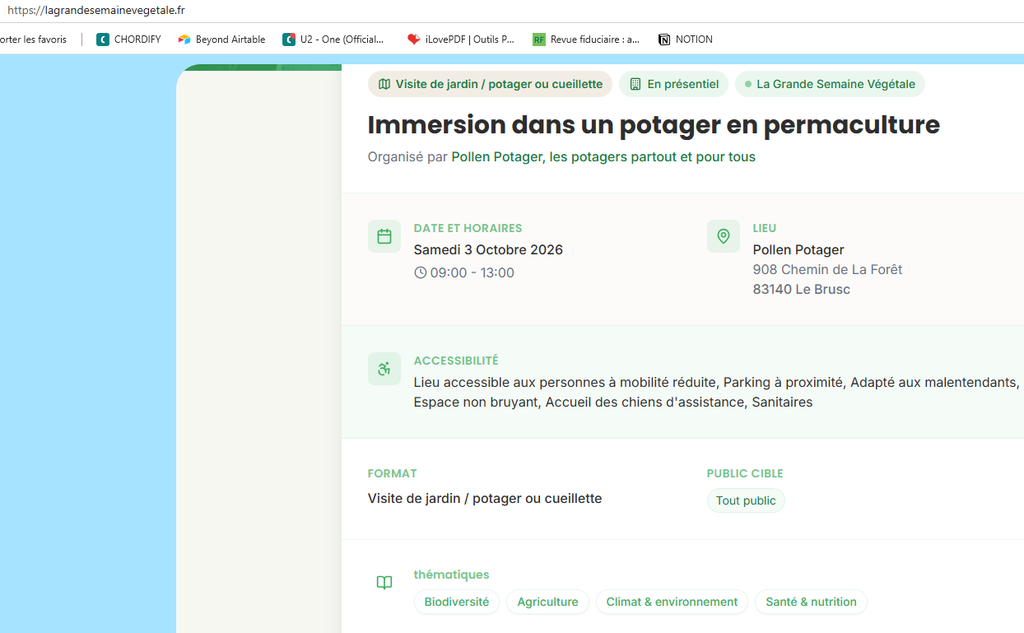The height and width of the screenshot is (633, 1024).
Task: Click the wheelchair accessibility icon
Action: point(384,368)
